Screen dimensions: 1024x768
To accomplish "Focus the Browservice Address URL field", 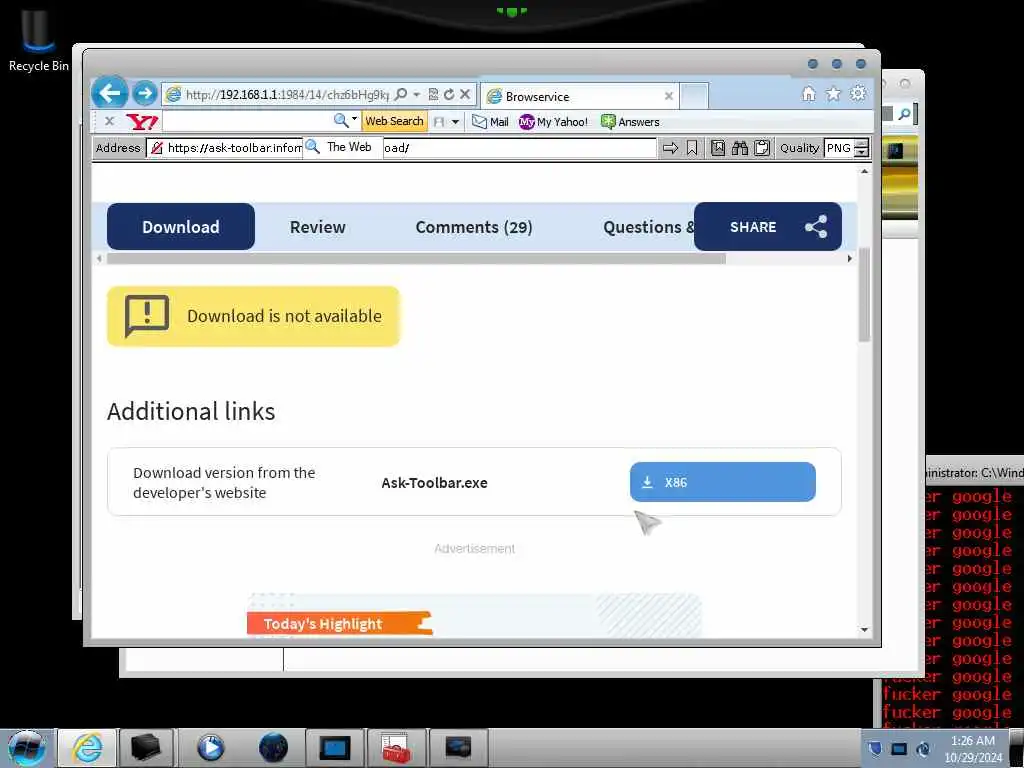I will click(401, 148).
